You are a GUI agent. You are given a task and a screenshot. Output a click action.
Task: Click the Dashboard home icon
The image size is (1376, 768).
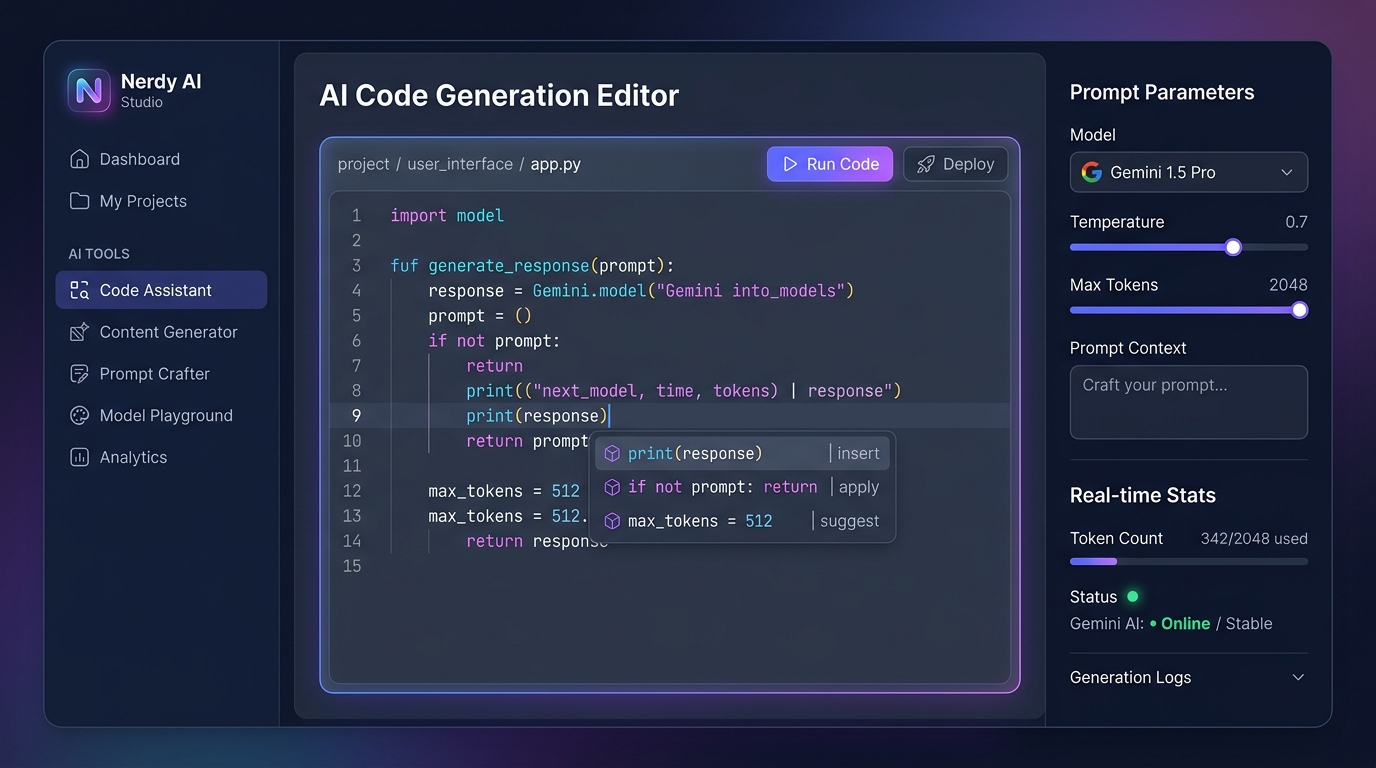79,159
